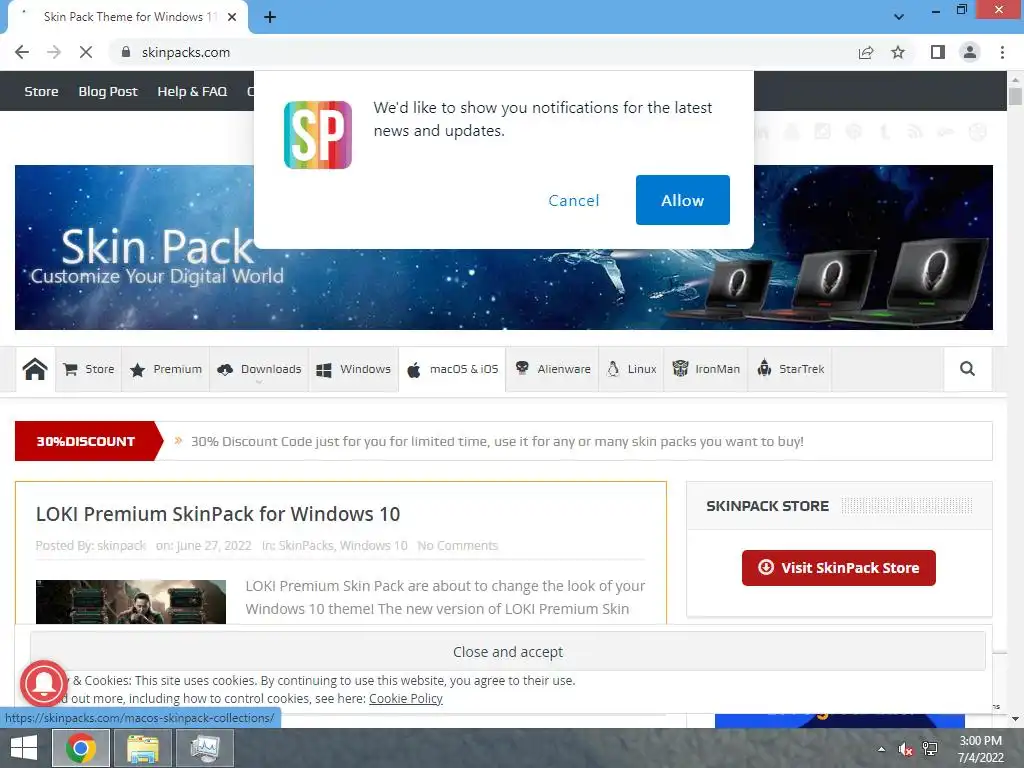Open the Linux category
The height and width of the screenshot is (768, 1024).
pyautogui.click(x=632, y=369)
